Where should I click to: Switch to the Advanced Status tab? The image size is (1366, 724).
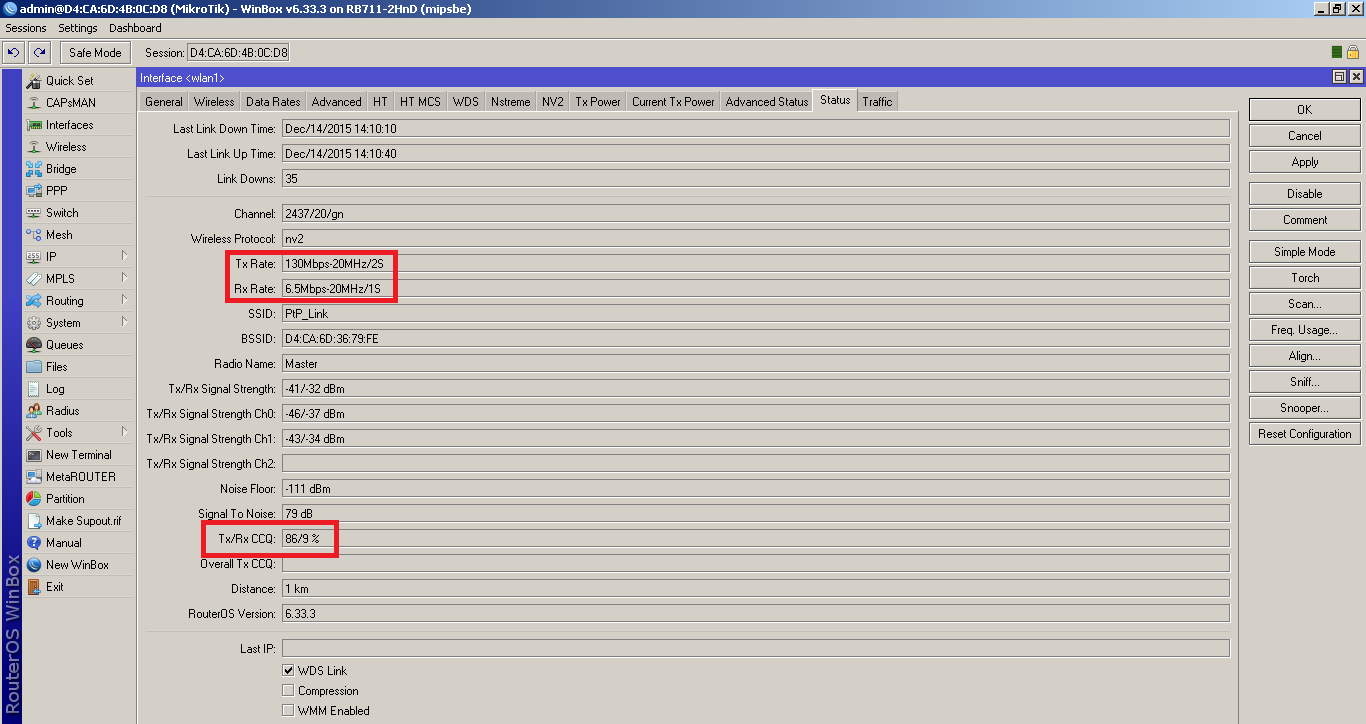[x=767, y=102]
